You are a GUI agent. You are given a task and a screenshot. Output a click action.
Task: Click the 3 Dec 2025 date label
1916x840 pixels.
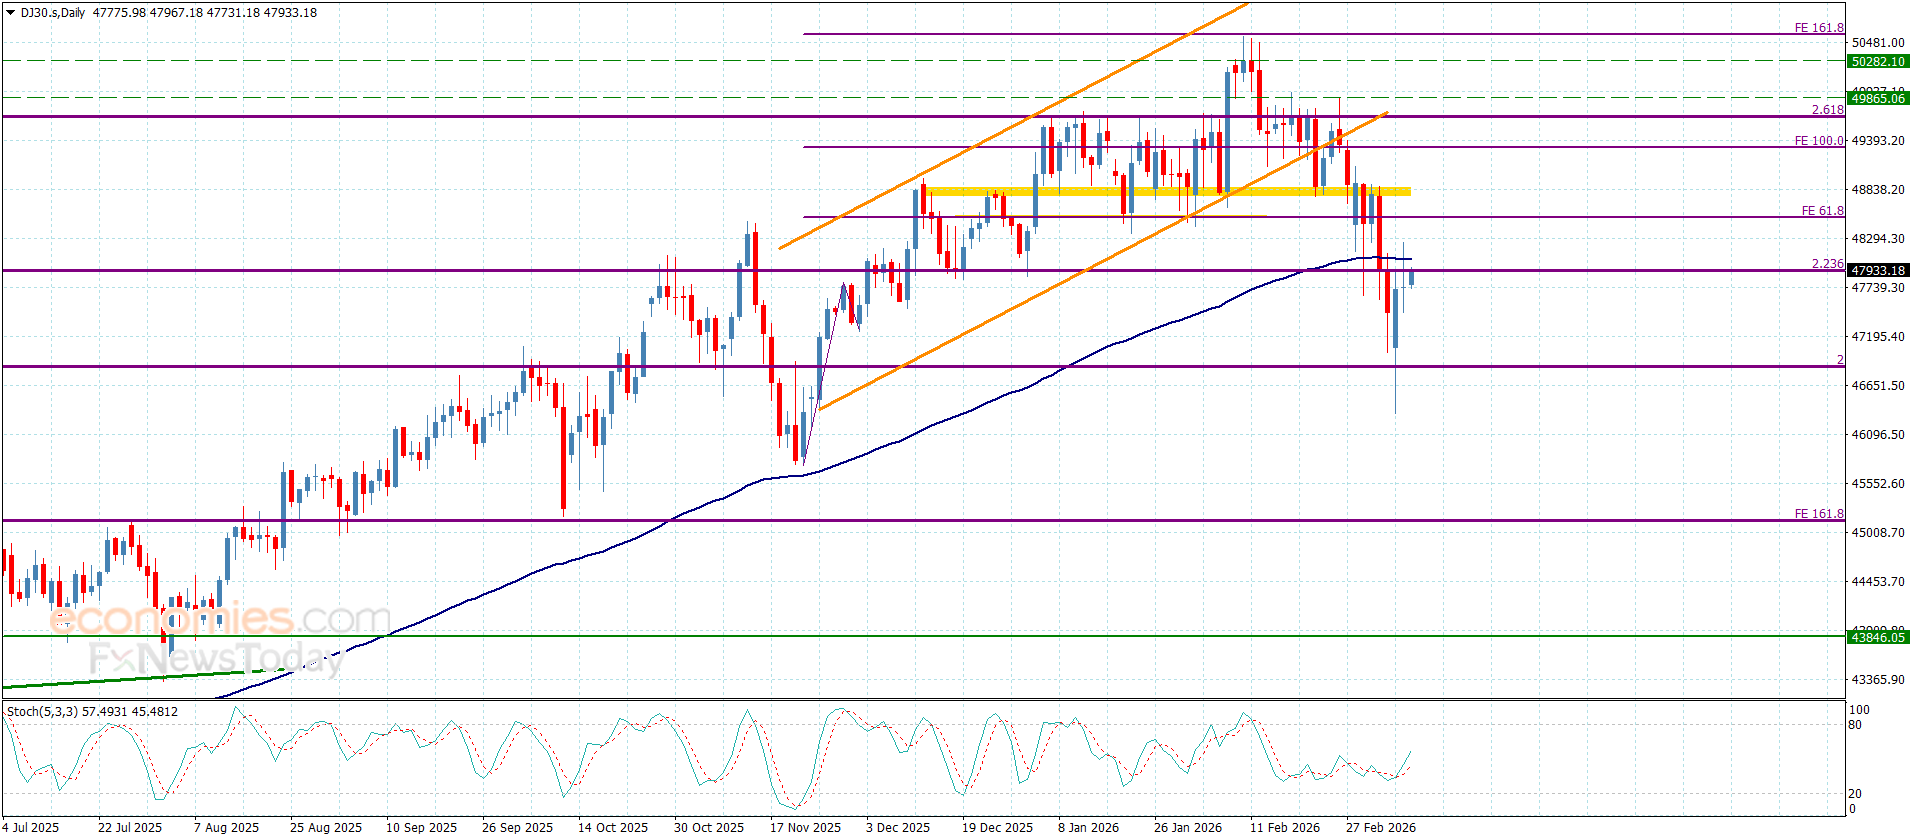tap(898, 828)
